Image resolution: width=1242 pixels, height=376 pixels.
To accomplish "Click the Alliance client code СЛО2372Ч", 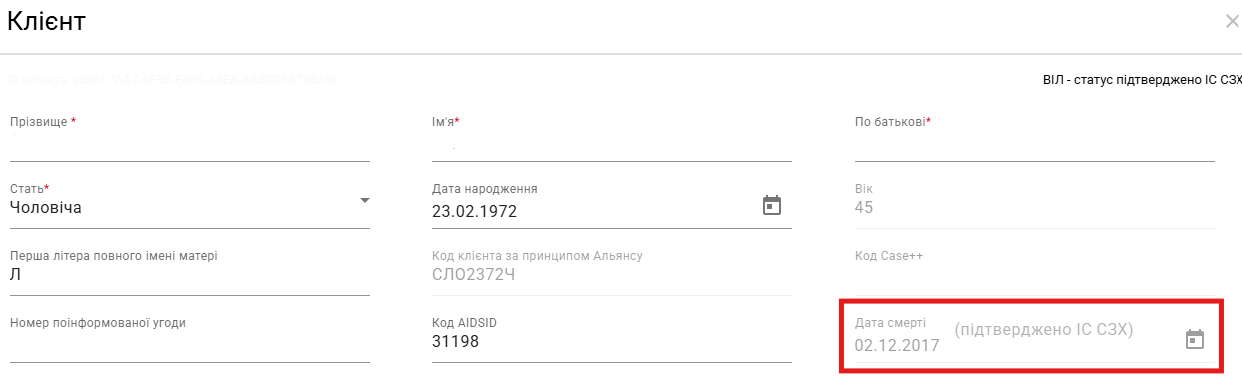I will [x=473, y=275].
